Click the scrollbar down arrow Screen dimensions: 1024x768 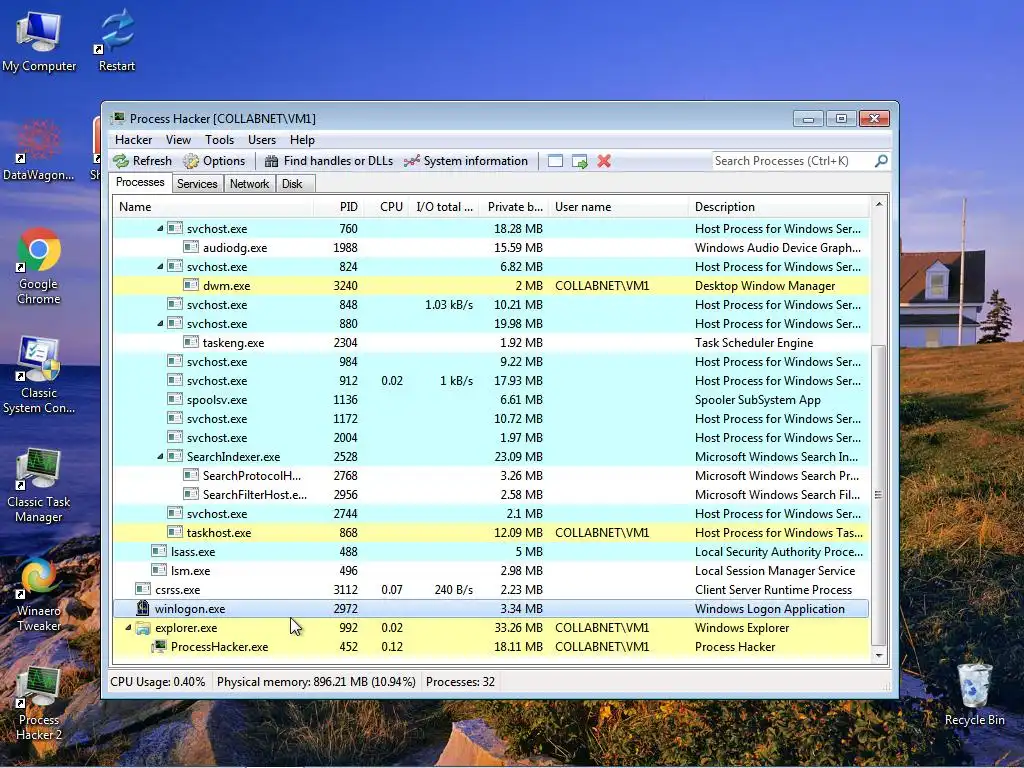879,655
